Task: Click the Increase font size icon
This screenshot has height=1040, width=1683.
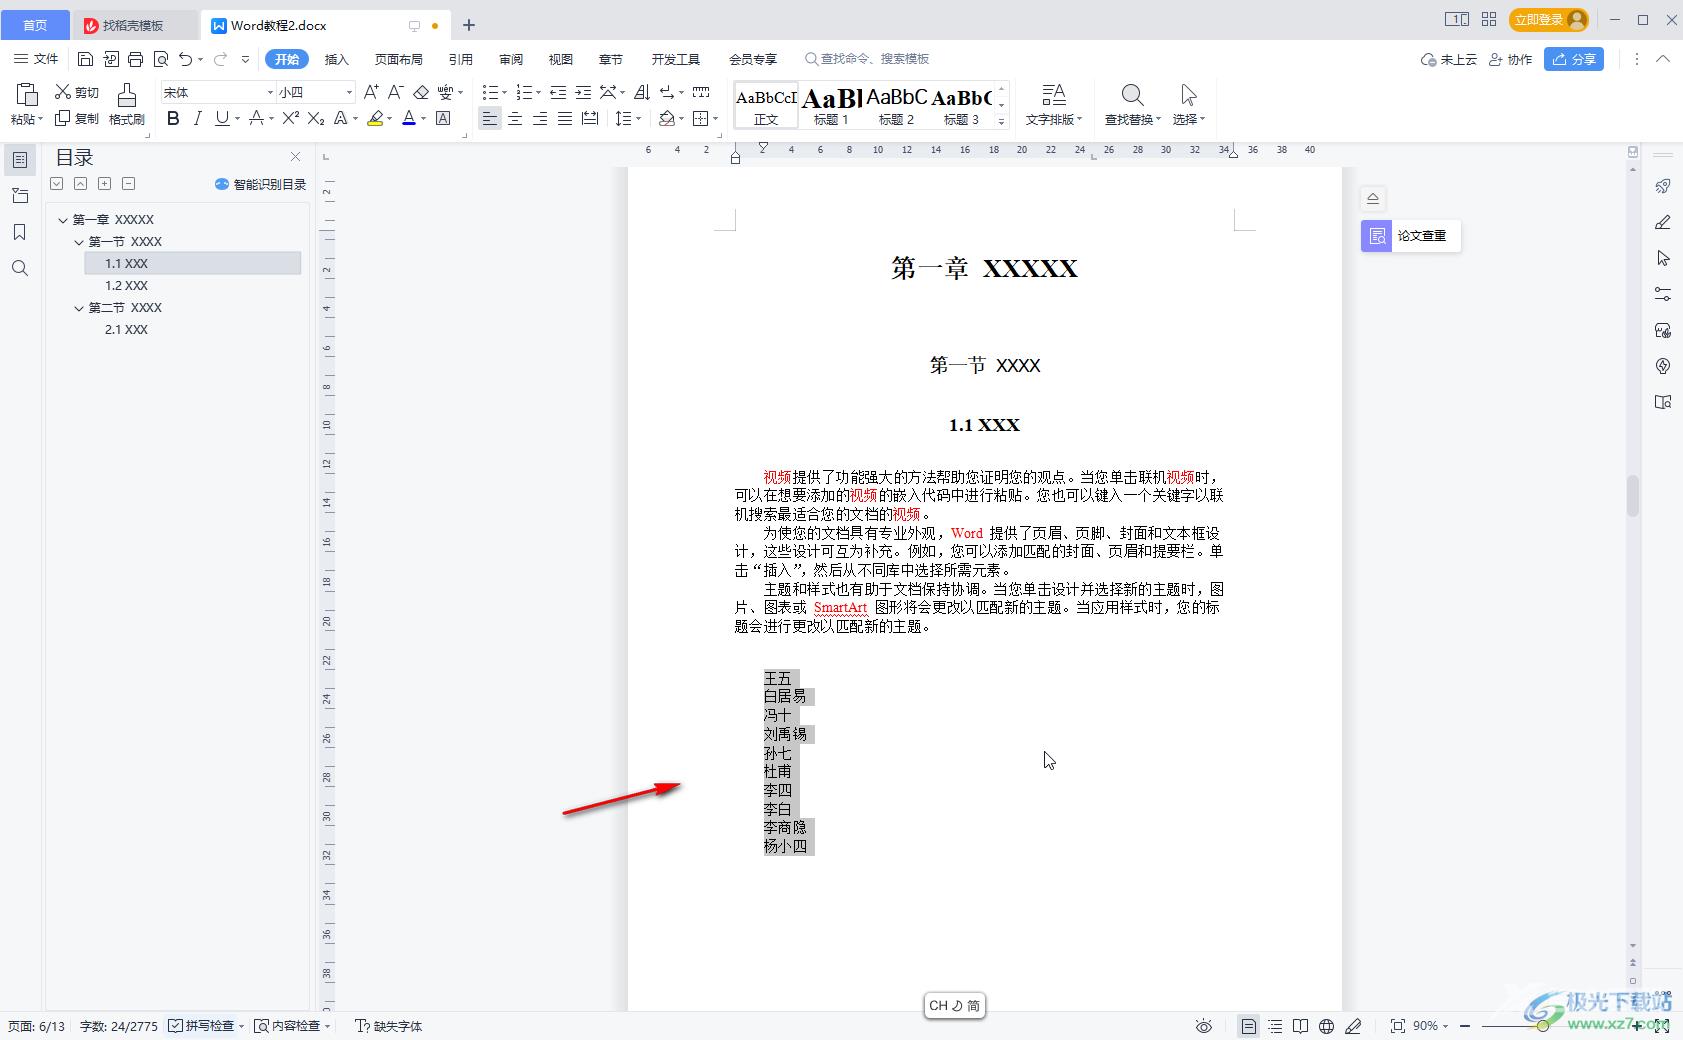Action: 371,92
